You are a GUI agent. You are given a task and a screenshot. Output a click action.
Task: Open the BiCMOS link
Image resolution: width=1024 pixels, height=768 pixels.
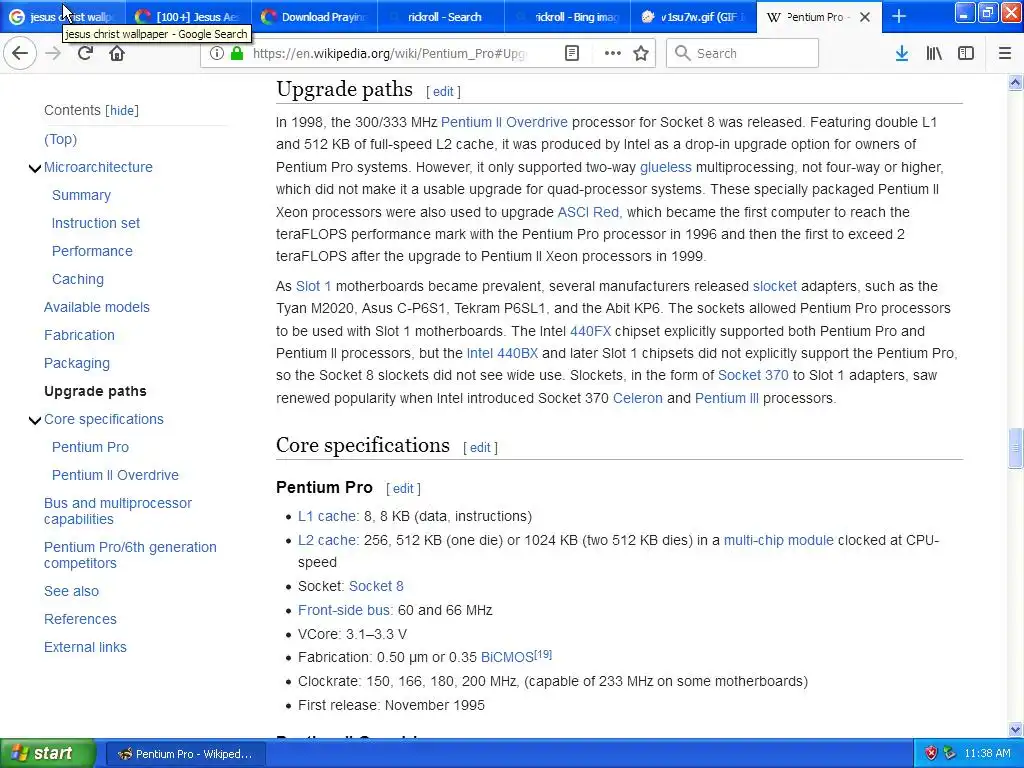point(507,658)
